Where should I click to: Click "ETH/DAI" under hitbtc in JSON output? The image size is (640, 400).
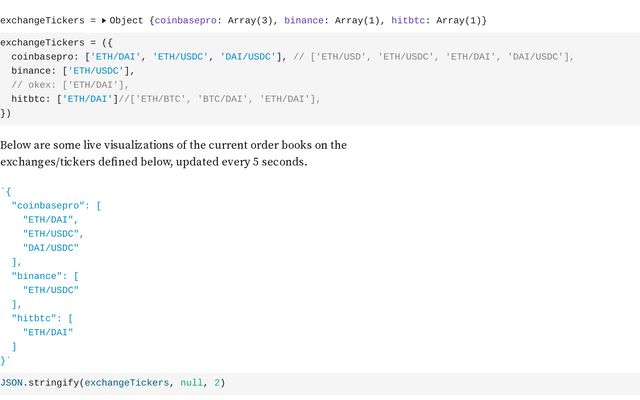[48, 333]
